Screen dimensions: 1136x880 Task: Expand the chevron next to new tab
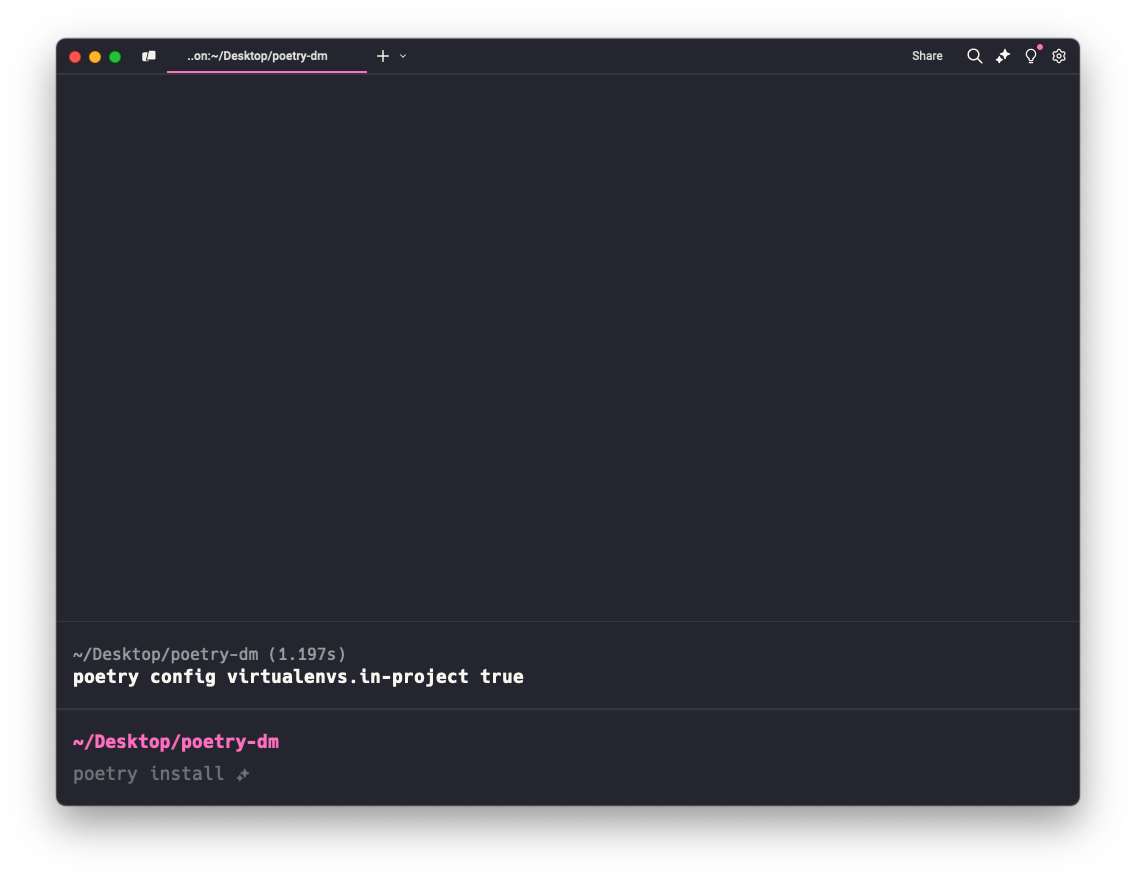click(403, 56)
